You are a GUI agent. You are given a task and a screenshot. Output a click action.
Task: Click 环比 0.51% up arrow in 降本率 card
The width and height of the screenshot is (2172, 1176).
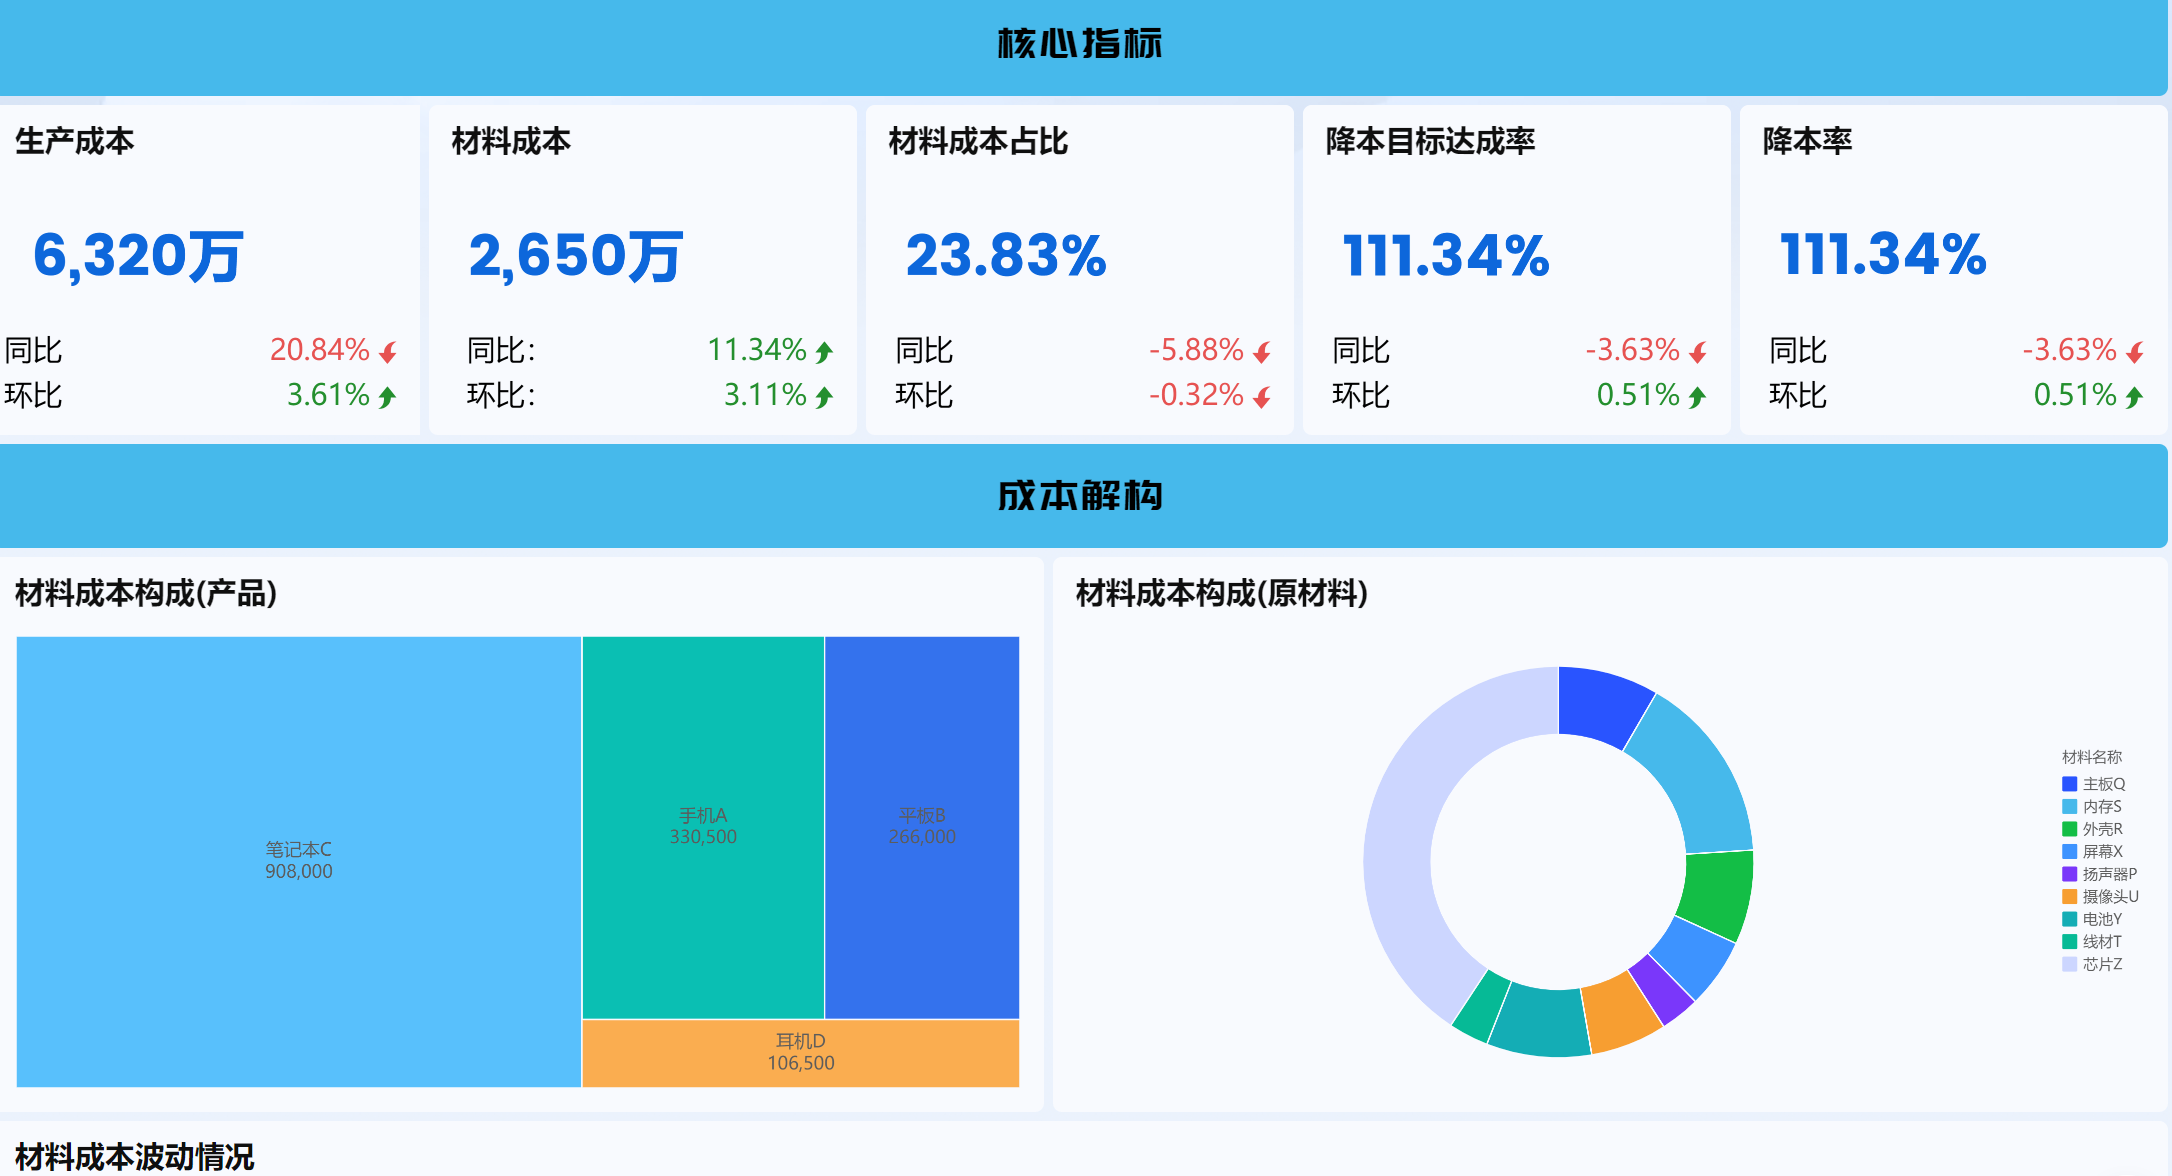coord(2135,397)
